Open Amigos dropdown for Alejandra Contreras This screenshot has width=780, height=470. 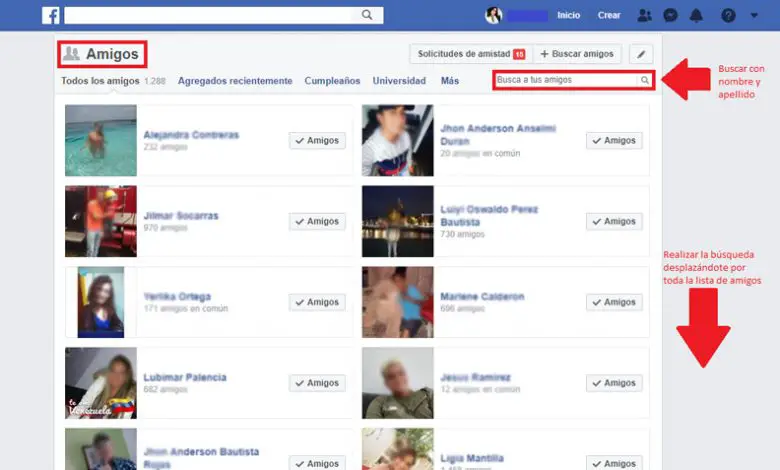[317, 141]
